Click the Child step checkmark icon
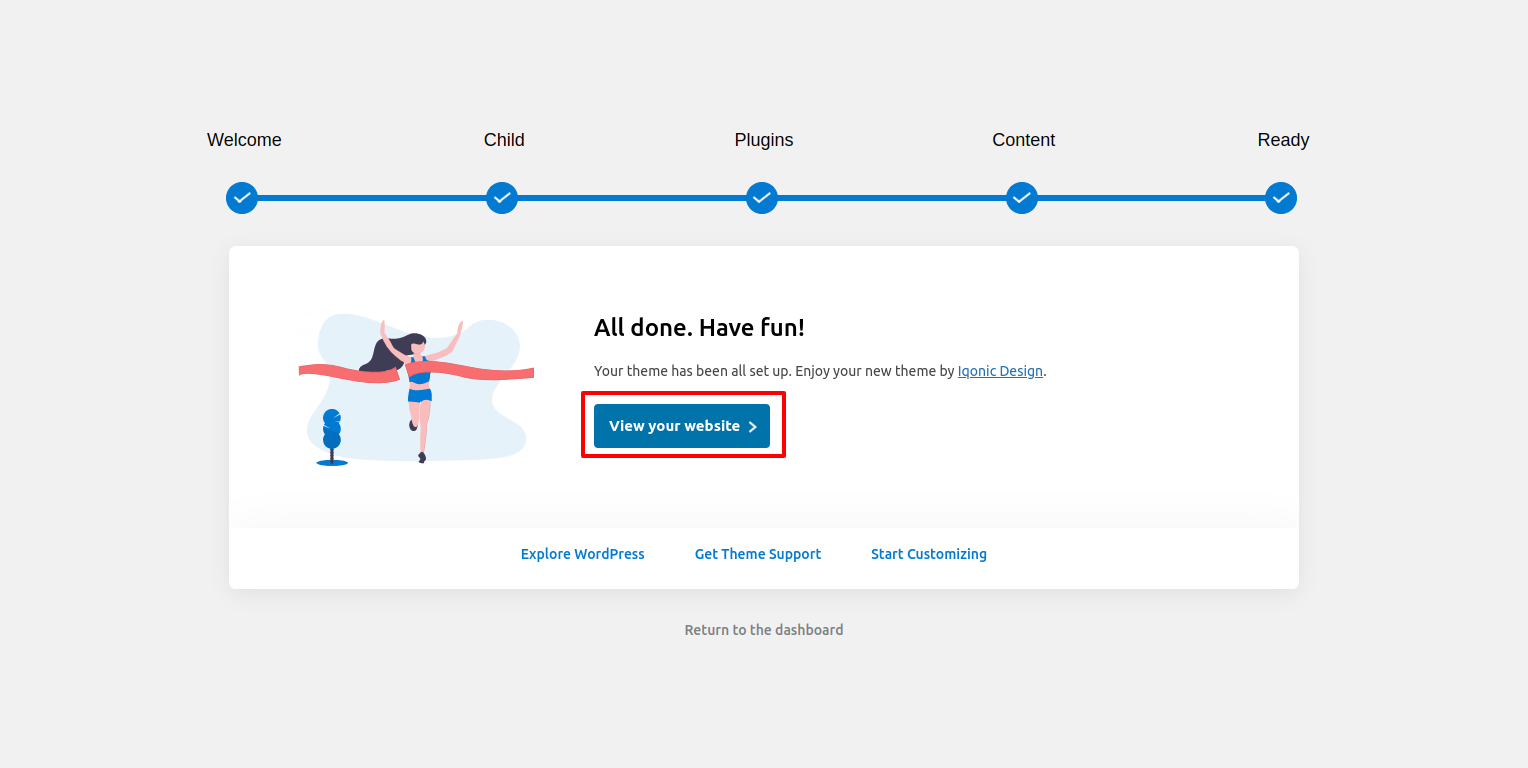 (x=502, y=198)
